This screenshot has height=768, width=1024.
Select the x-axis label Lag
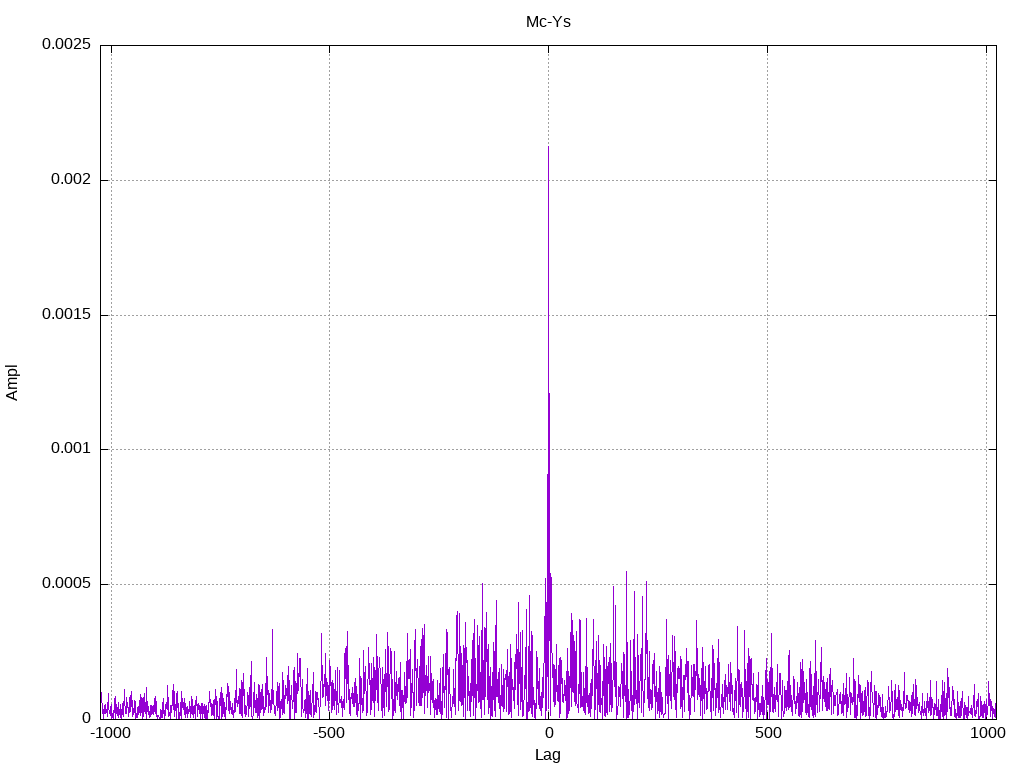tap(548, 755)
